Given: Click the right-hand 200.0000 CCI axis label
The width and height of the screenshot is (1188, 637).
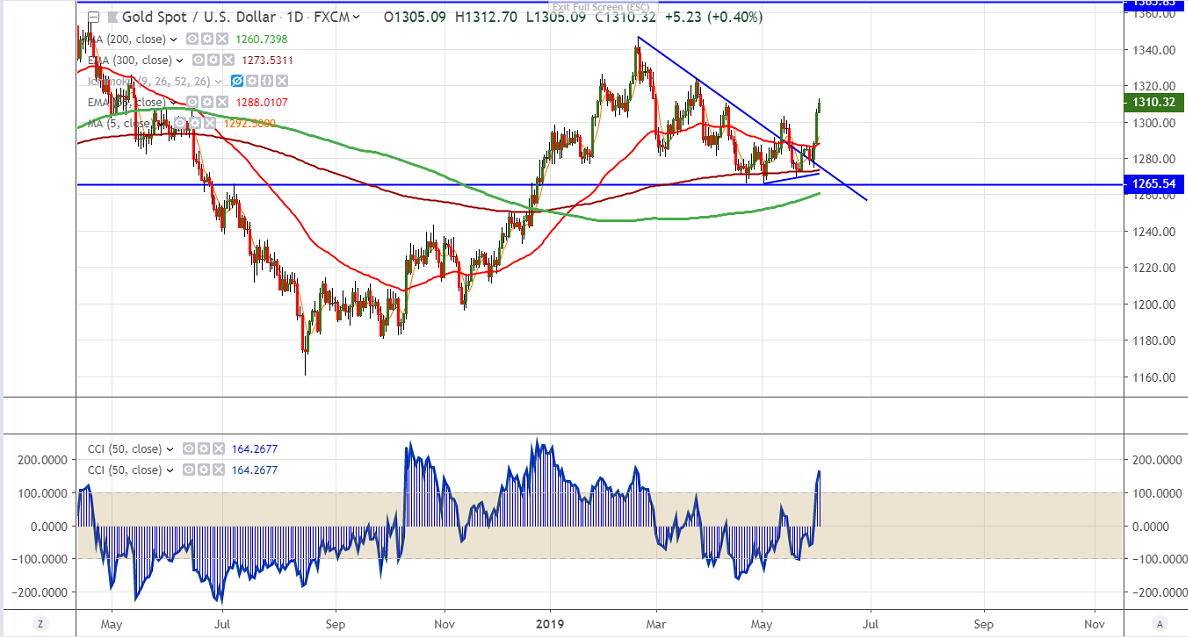Looking at the screenshot, I should click(x=1157, y=460).
